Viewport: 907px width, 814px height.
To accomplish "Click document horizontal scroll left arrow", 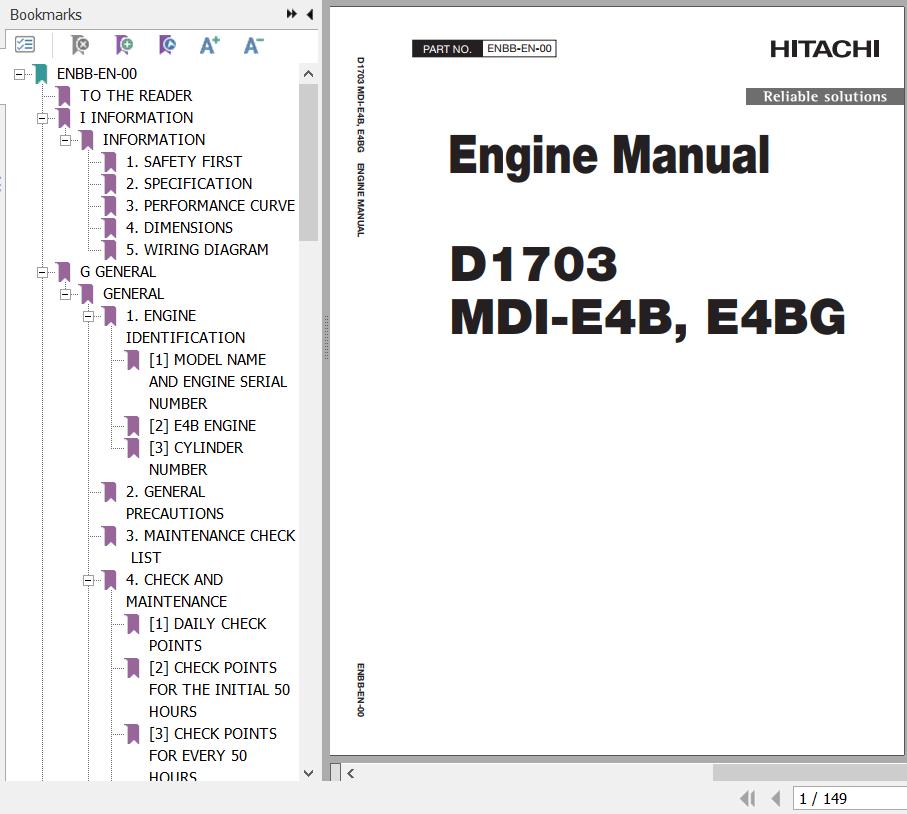I will [351, 772].
